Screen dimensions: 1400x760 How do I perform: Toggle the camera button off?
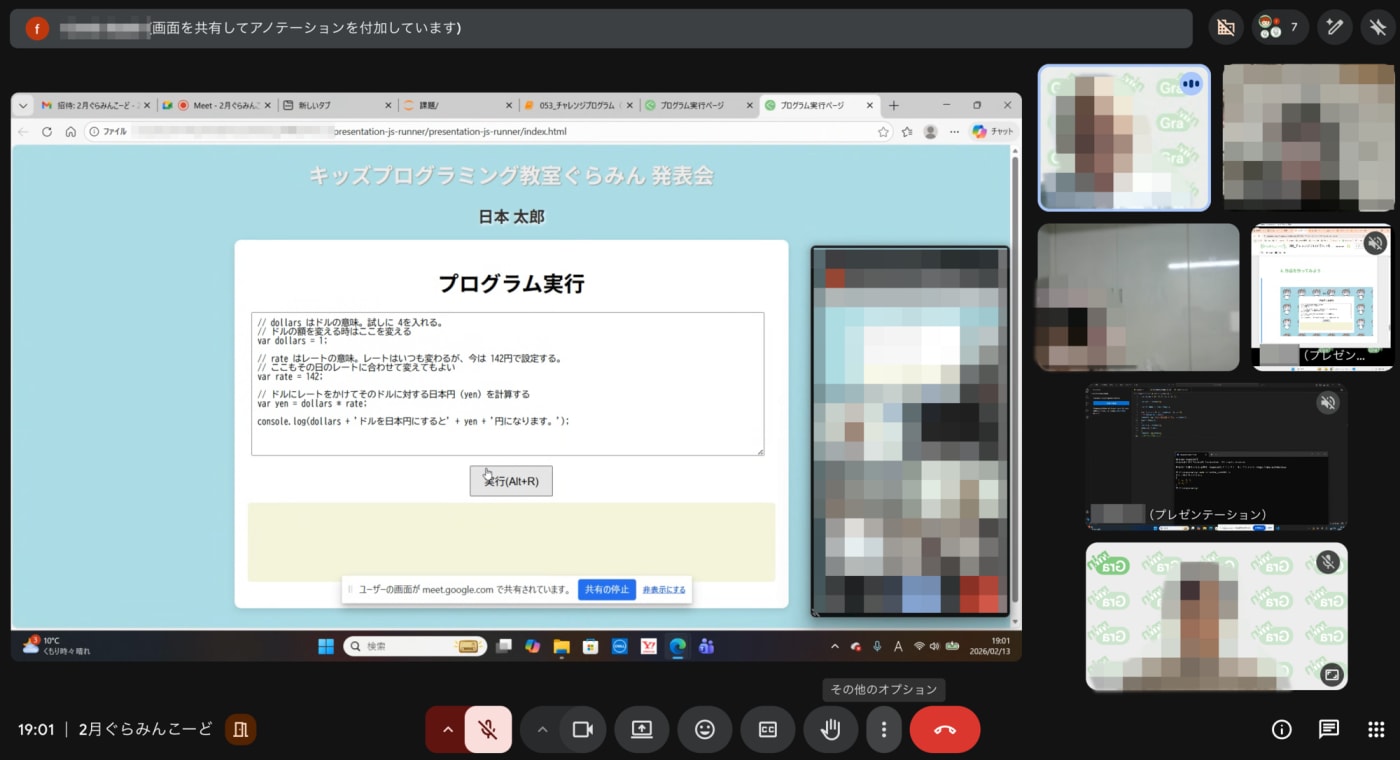tap(583, 730)
